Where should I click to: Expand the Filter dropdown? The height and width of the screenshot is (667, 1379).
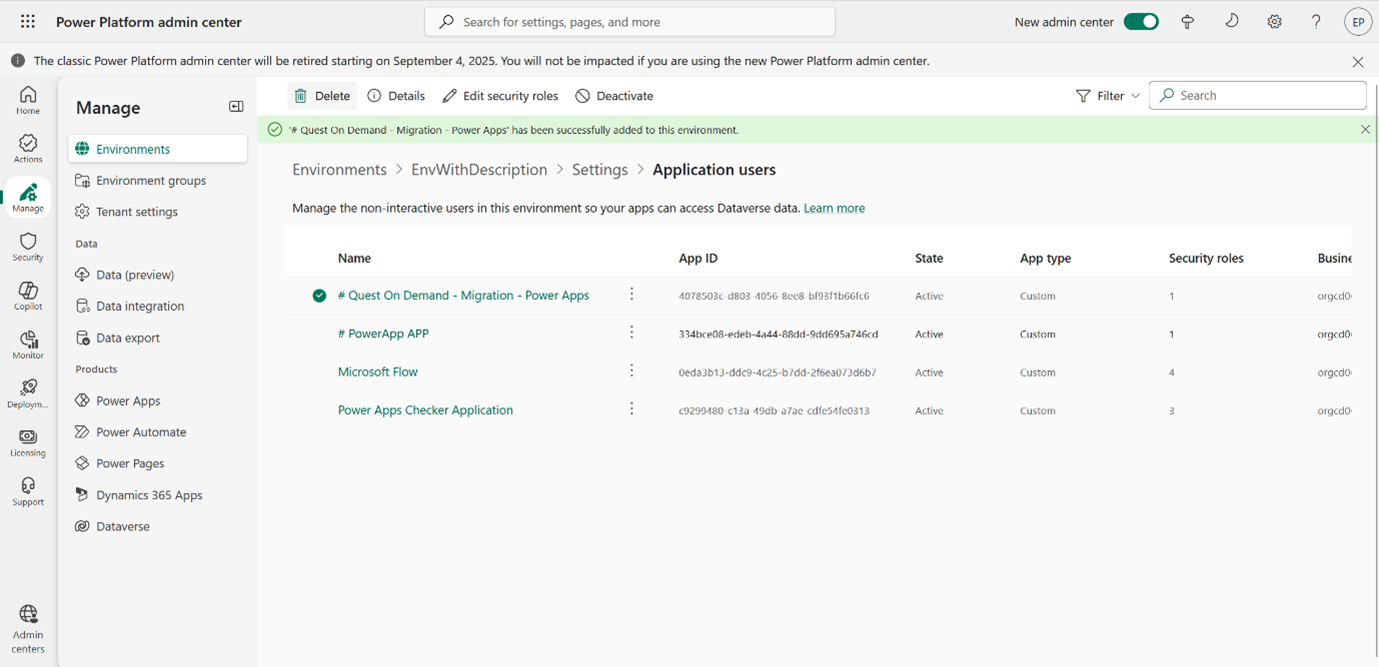pyautogui.click(x=1107, y=96)
